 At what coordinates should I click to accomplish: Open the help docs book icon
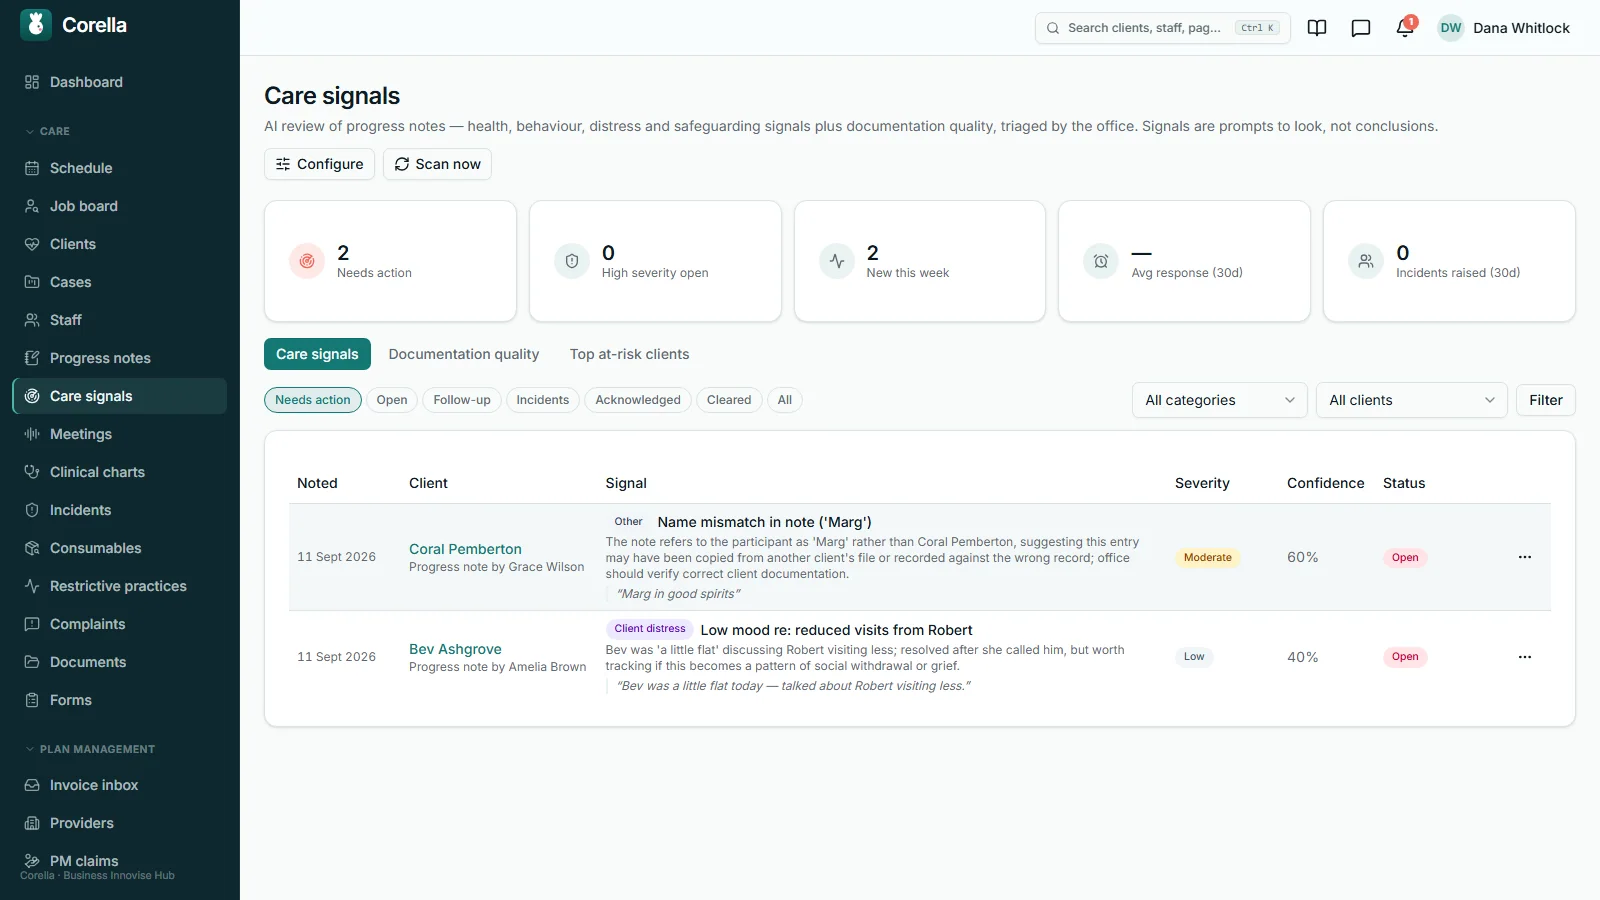click(1317, 28)
